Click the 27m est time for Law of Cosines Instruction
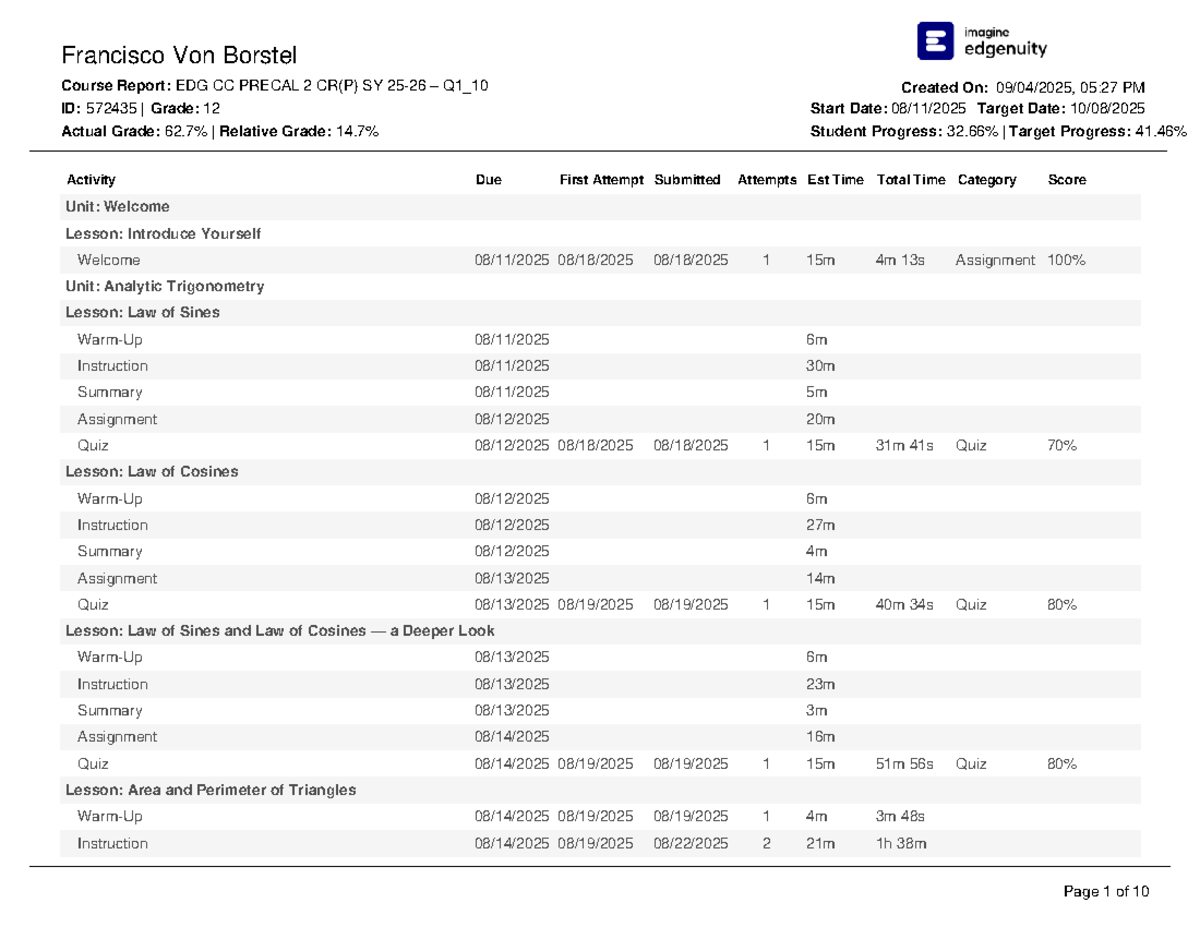 820,525
